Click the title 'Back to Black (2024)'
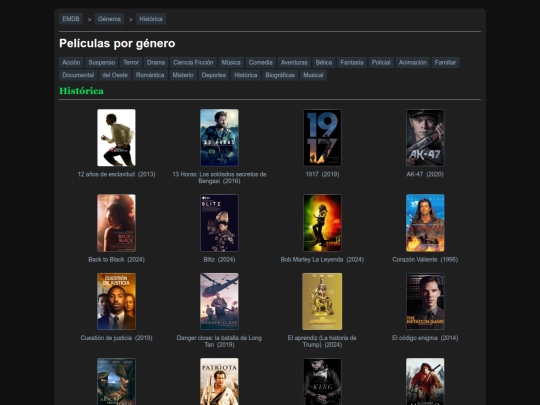Viewport: 540px width, 405px height. pyautogui.click(x=116, y=259)
